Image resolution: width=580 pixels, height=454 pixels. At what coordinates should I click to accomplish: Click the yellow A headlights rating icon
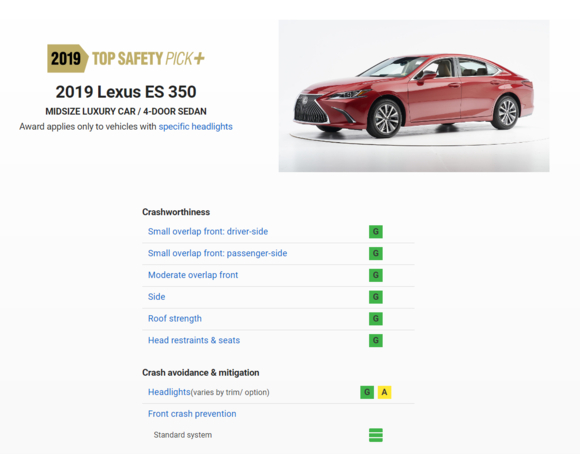(384, 392)
